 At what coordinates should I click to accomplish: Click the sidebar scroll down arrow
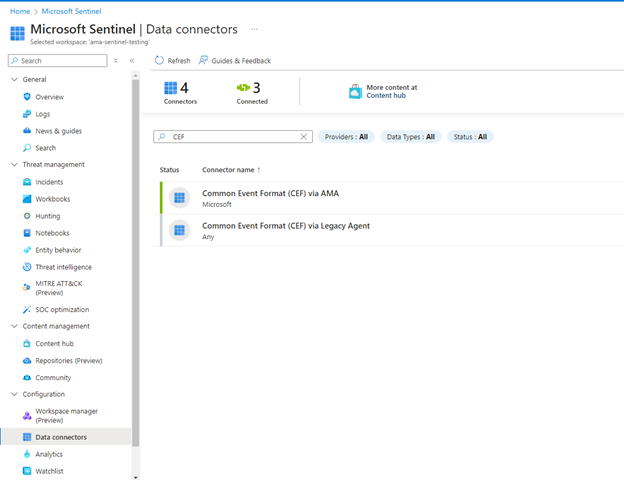[x=135, y=477]
